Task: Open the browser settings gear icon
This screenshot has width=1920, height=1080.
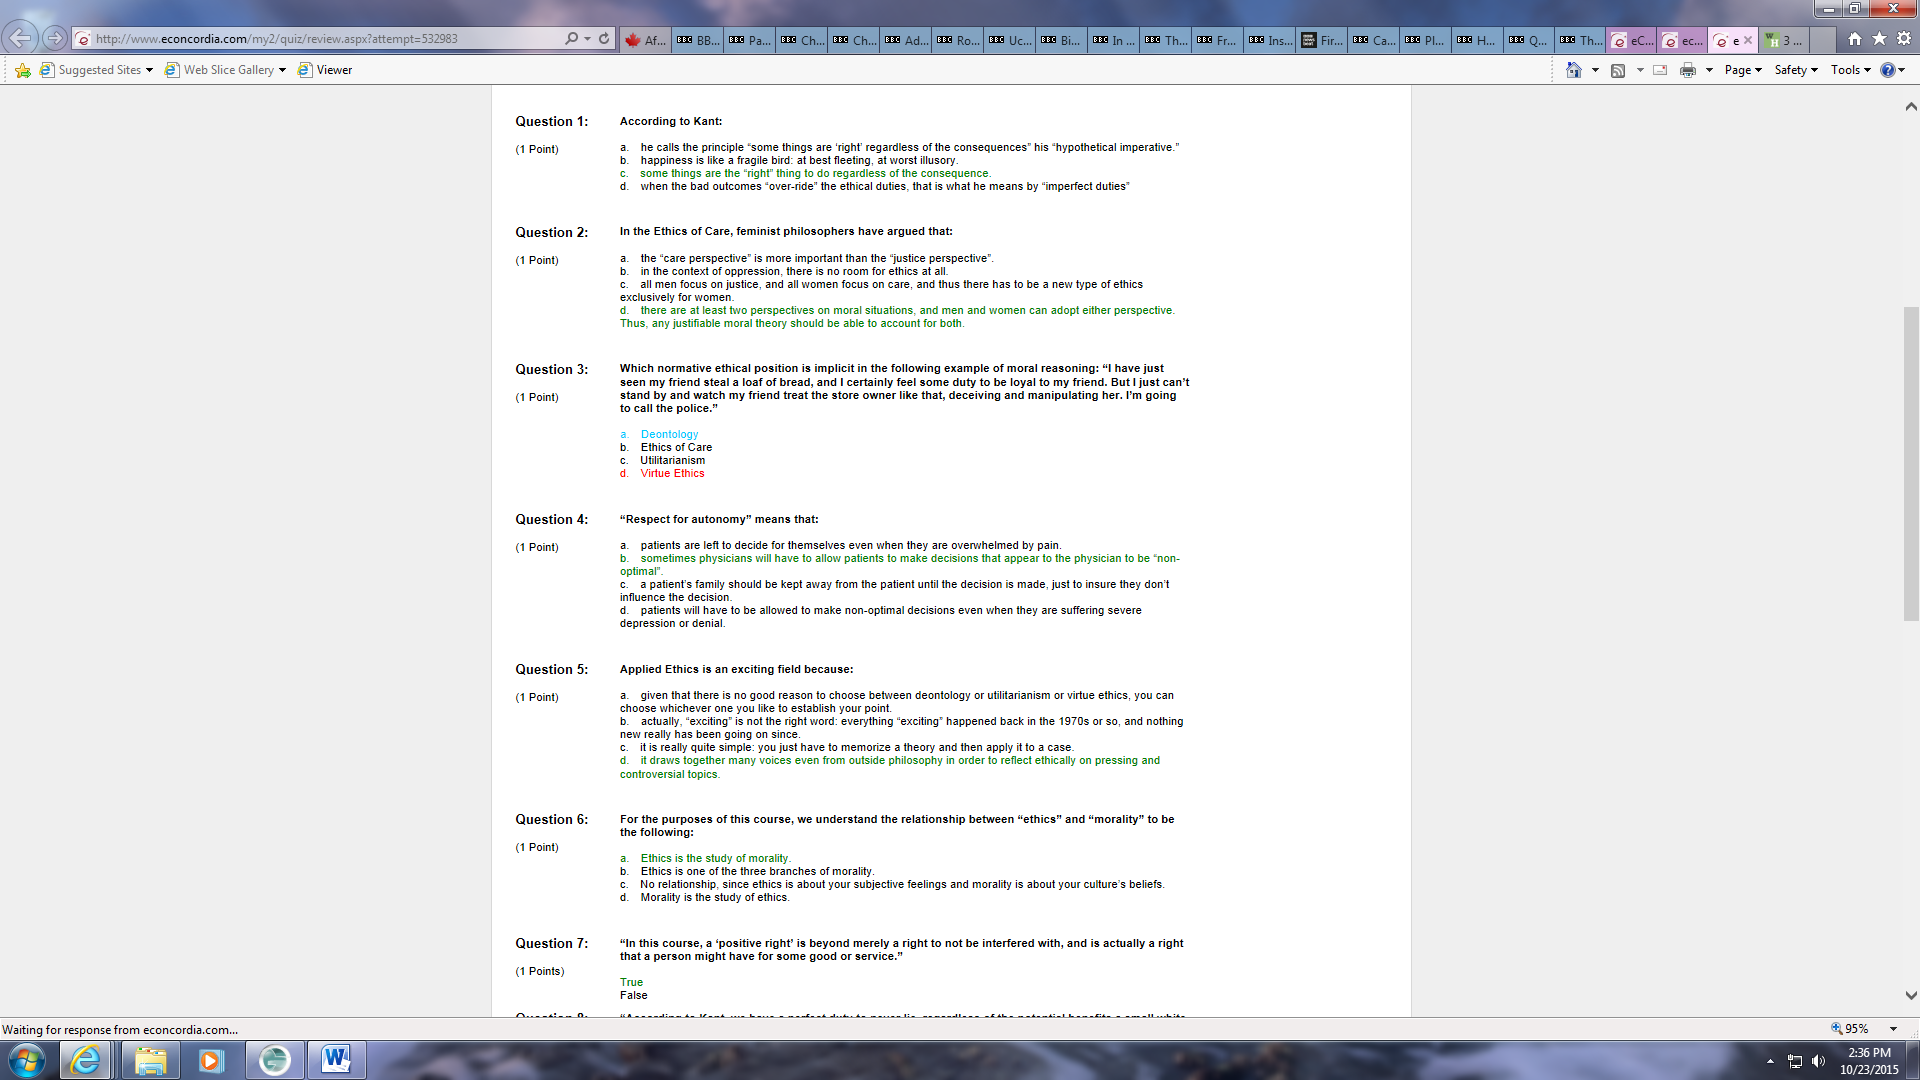Action: [1904, 39]
